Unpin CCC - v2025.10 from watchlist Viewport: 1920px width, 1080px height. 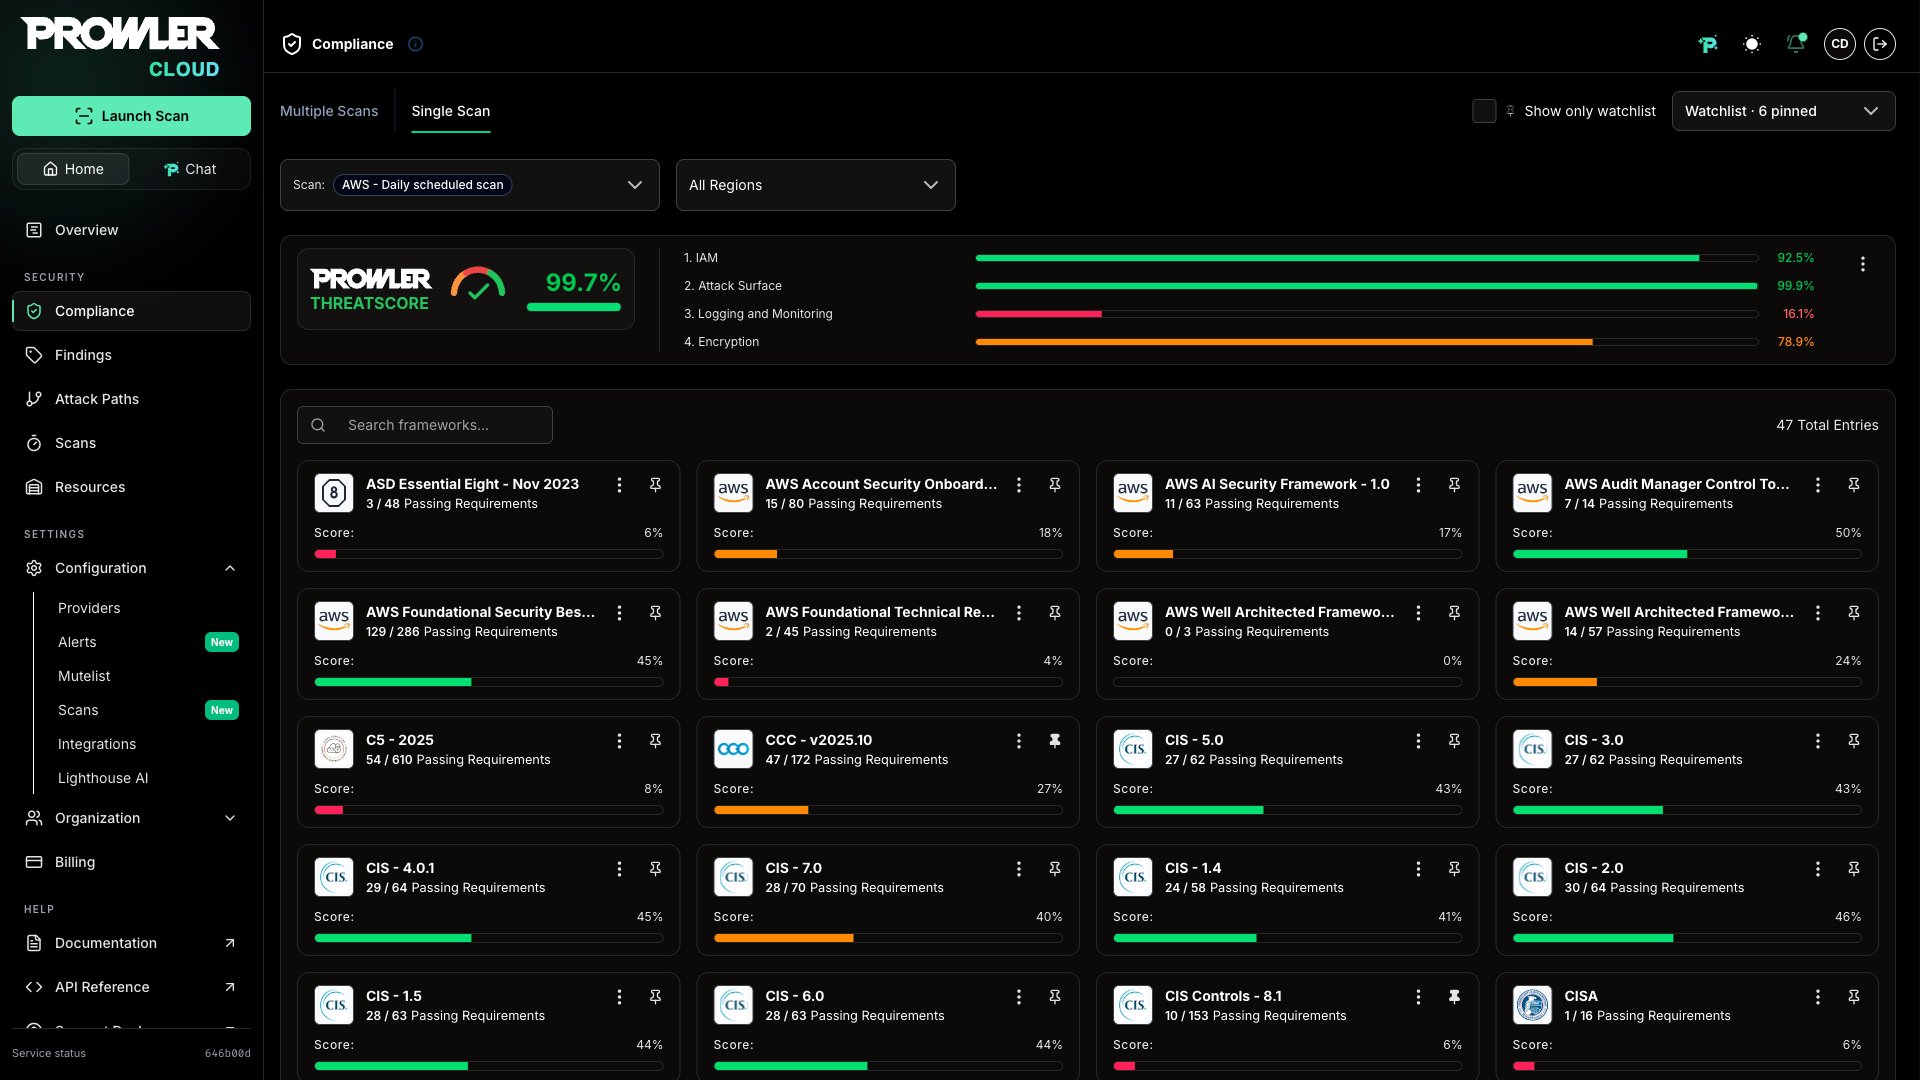coord(1054,741)
